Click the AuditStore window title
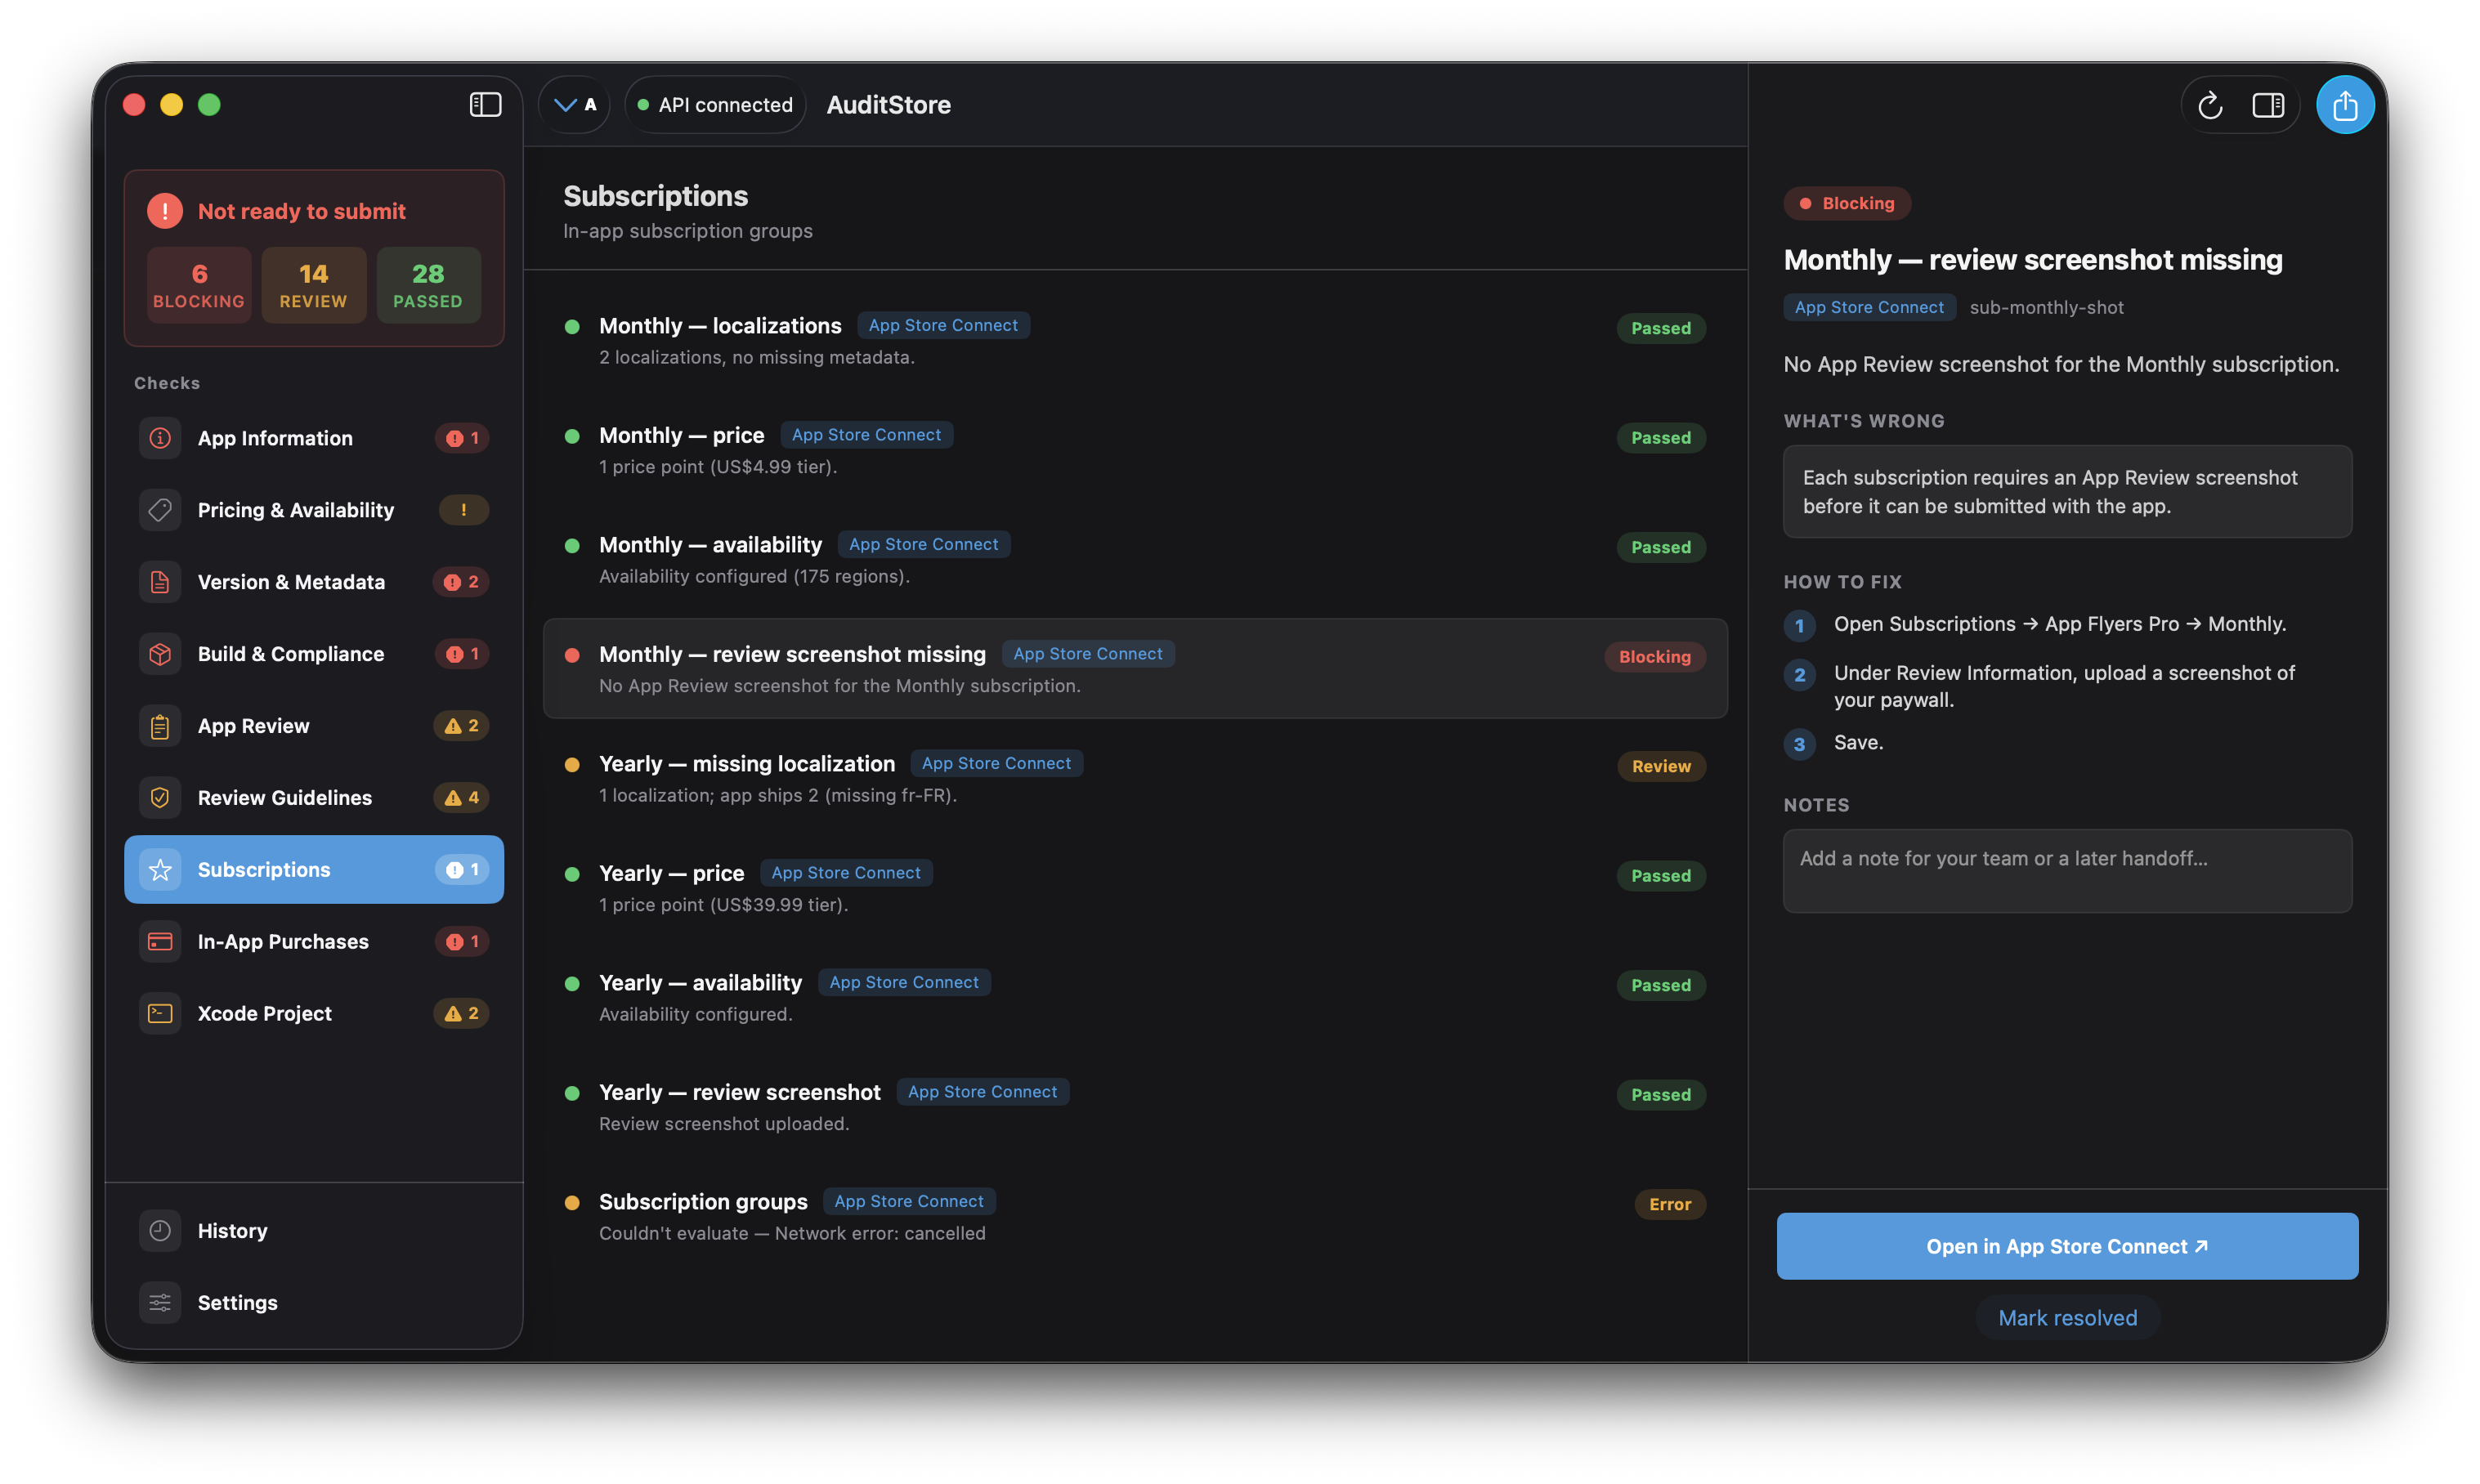Image resolution: width=2480 pixels, height=1484 pixels. (888, 105)
